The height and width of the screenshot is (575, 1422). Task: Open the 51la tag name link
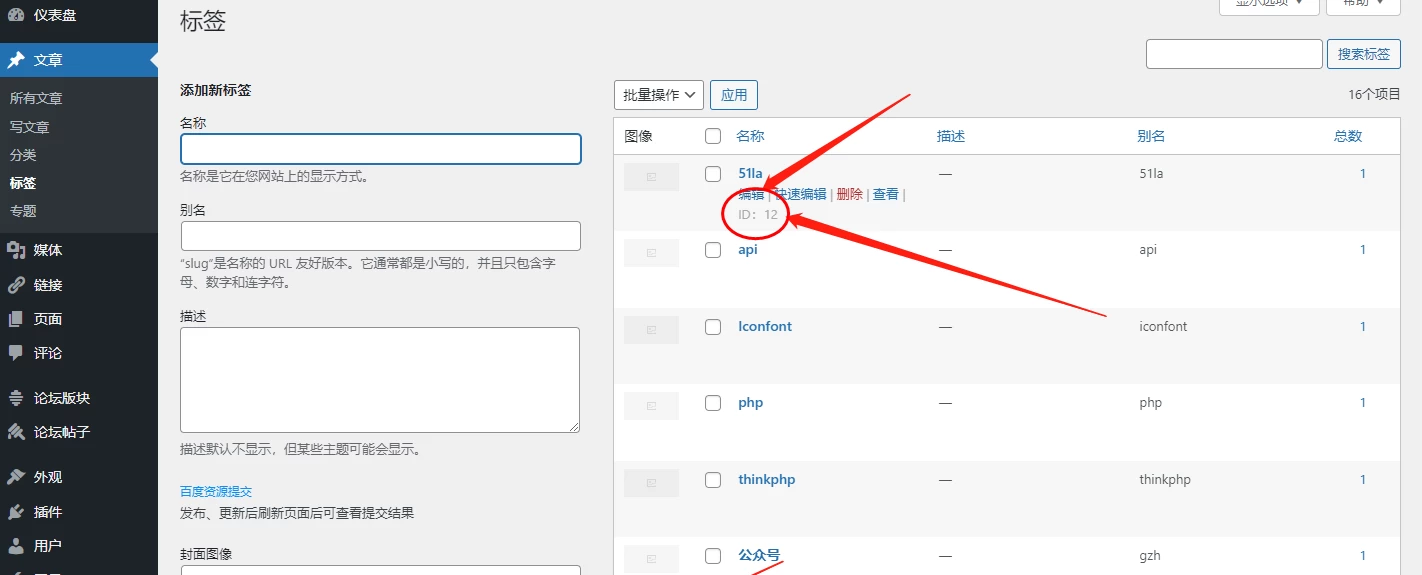[750, 174]
